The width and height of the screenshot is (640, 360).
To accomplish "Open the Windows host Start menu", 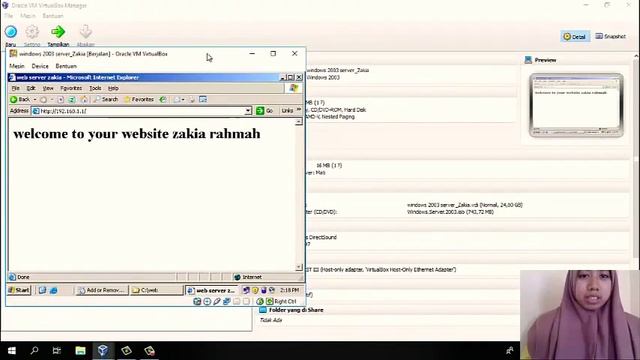I will [12, 351].
